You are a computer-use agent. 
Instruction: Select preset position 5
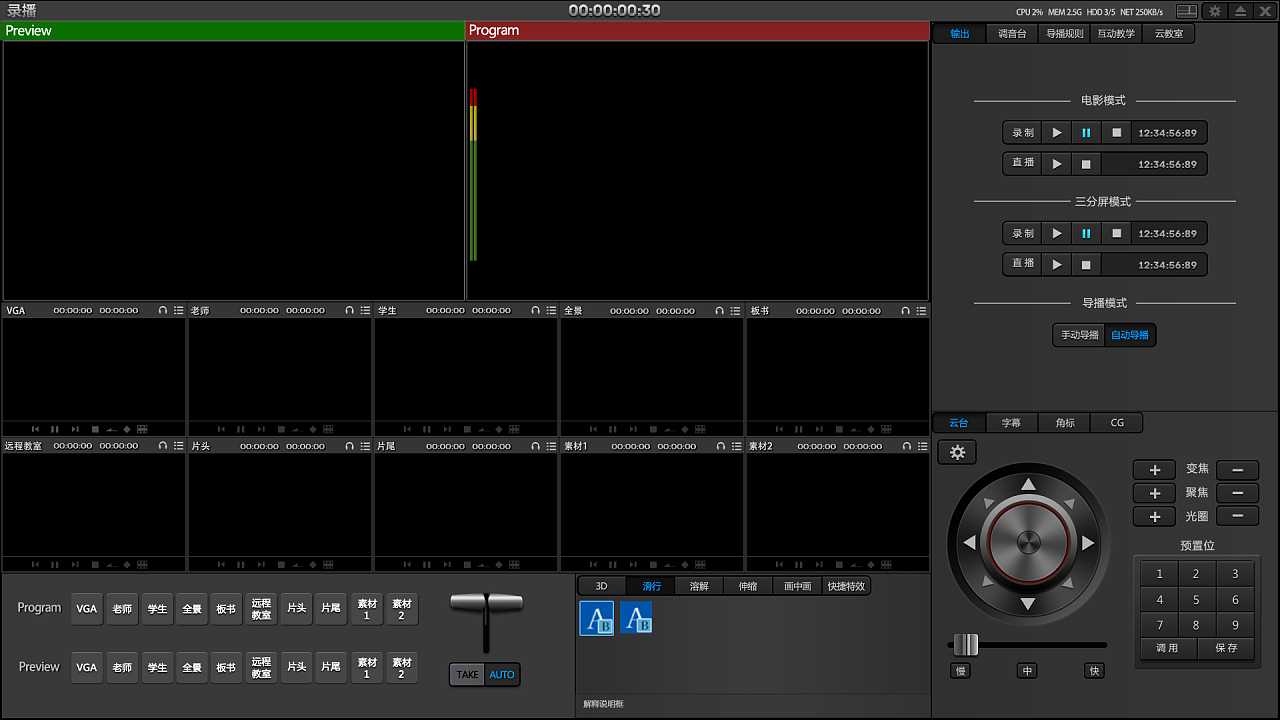(x=1196, y=600)
